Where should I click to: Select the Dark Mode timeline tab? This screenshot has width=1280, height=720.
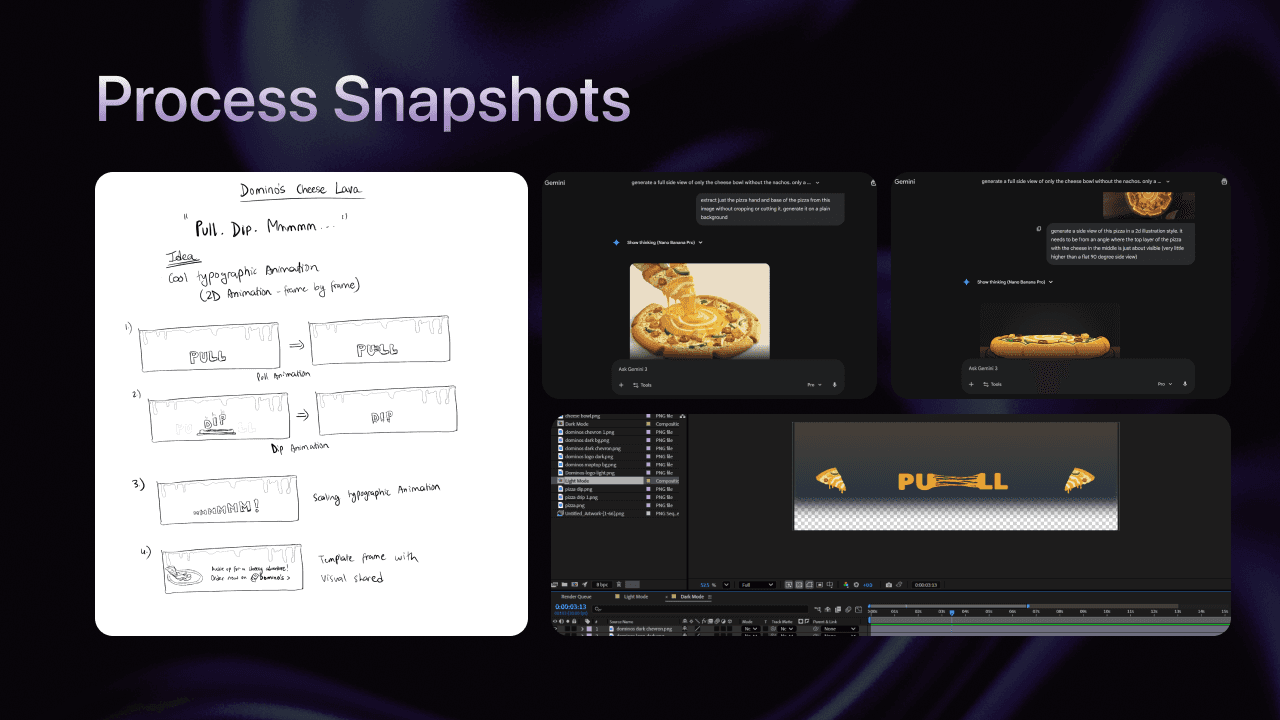[x=692, y=597]
